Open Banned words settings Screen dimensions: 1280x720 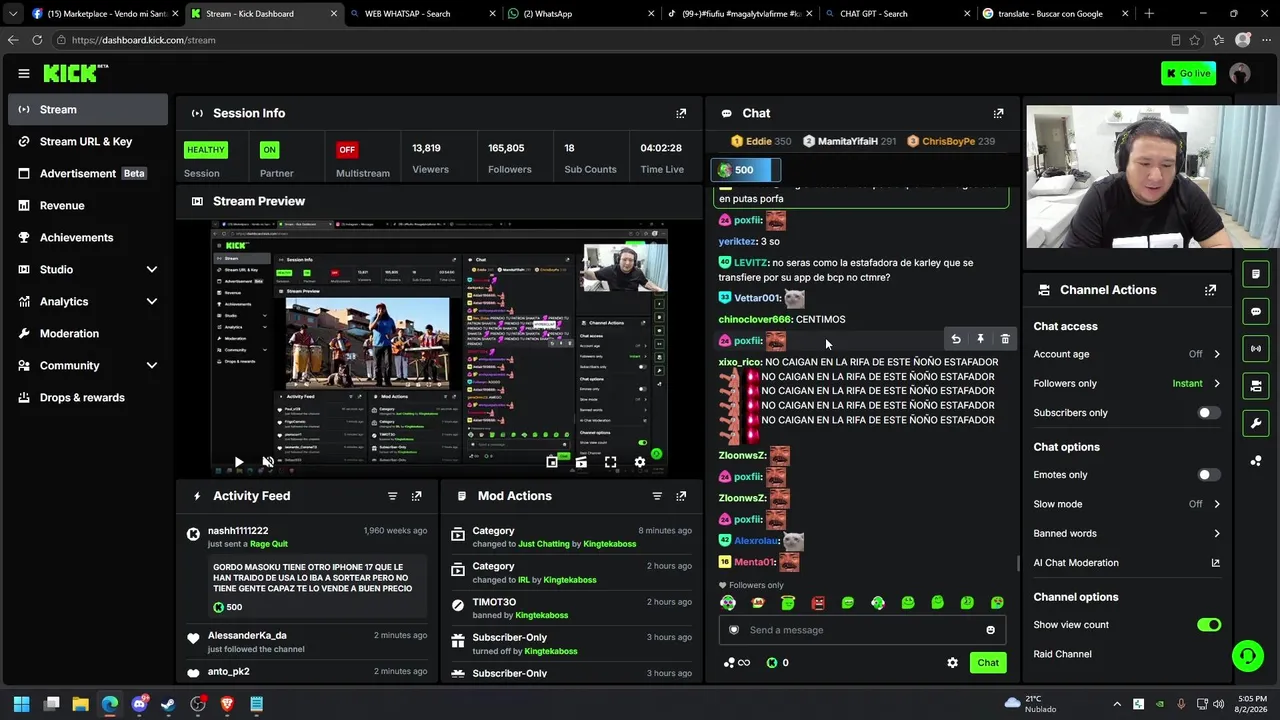[1127, 533]
